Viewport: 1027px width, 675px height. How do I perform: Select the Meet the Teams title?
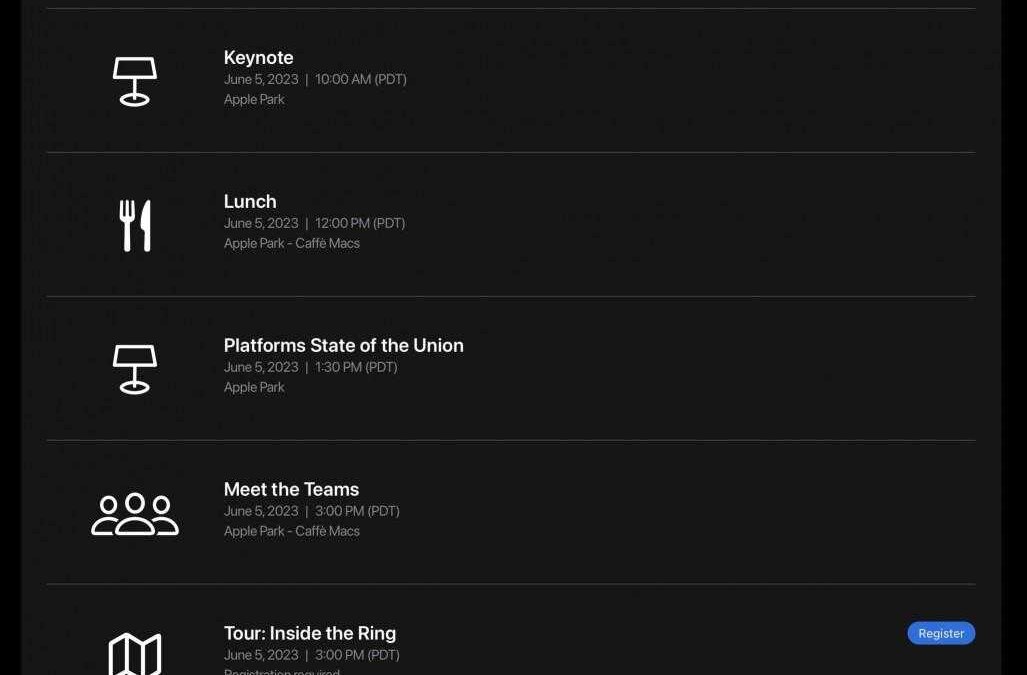point(291,490)
